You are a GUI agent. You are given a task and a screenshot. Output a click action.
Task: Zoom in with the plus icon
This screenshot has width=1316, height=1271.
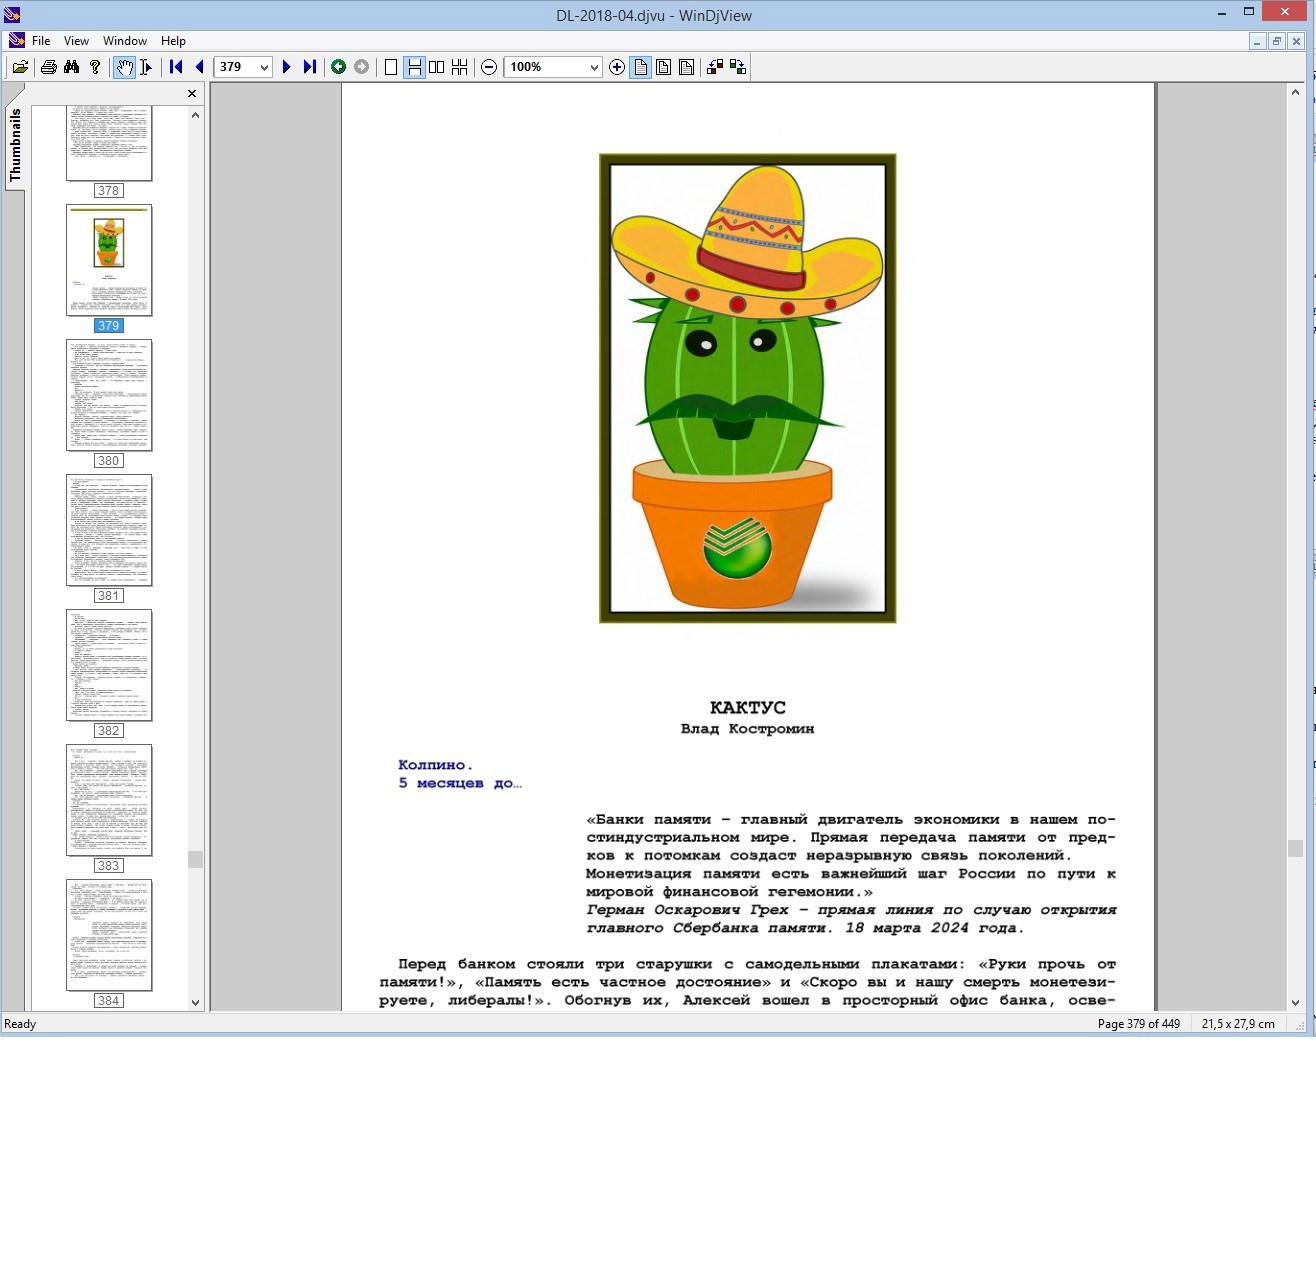pyautogui.click(x=617, y=67)
